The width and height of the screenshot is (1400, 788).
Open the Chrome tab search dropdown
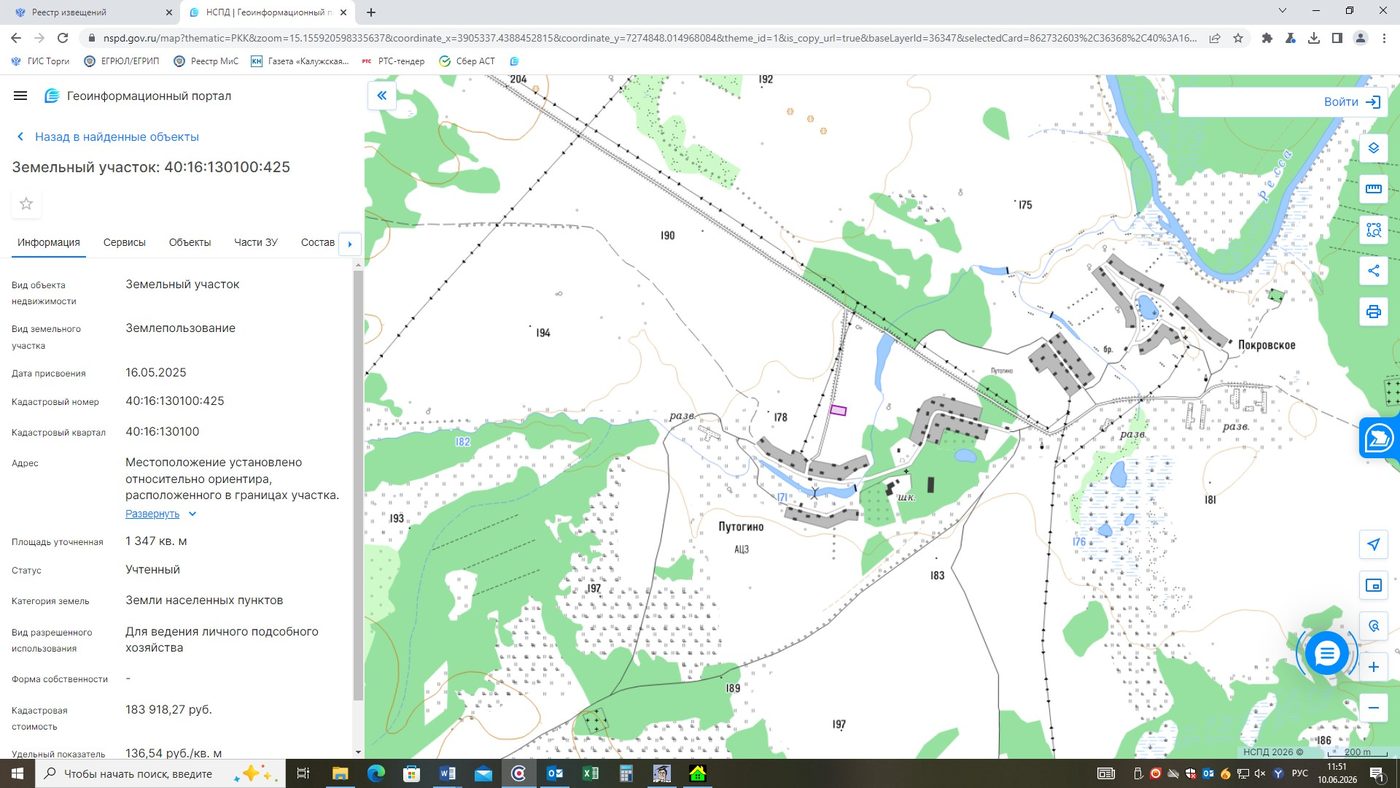point(1283,11)
